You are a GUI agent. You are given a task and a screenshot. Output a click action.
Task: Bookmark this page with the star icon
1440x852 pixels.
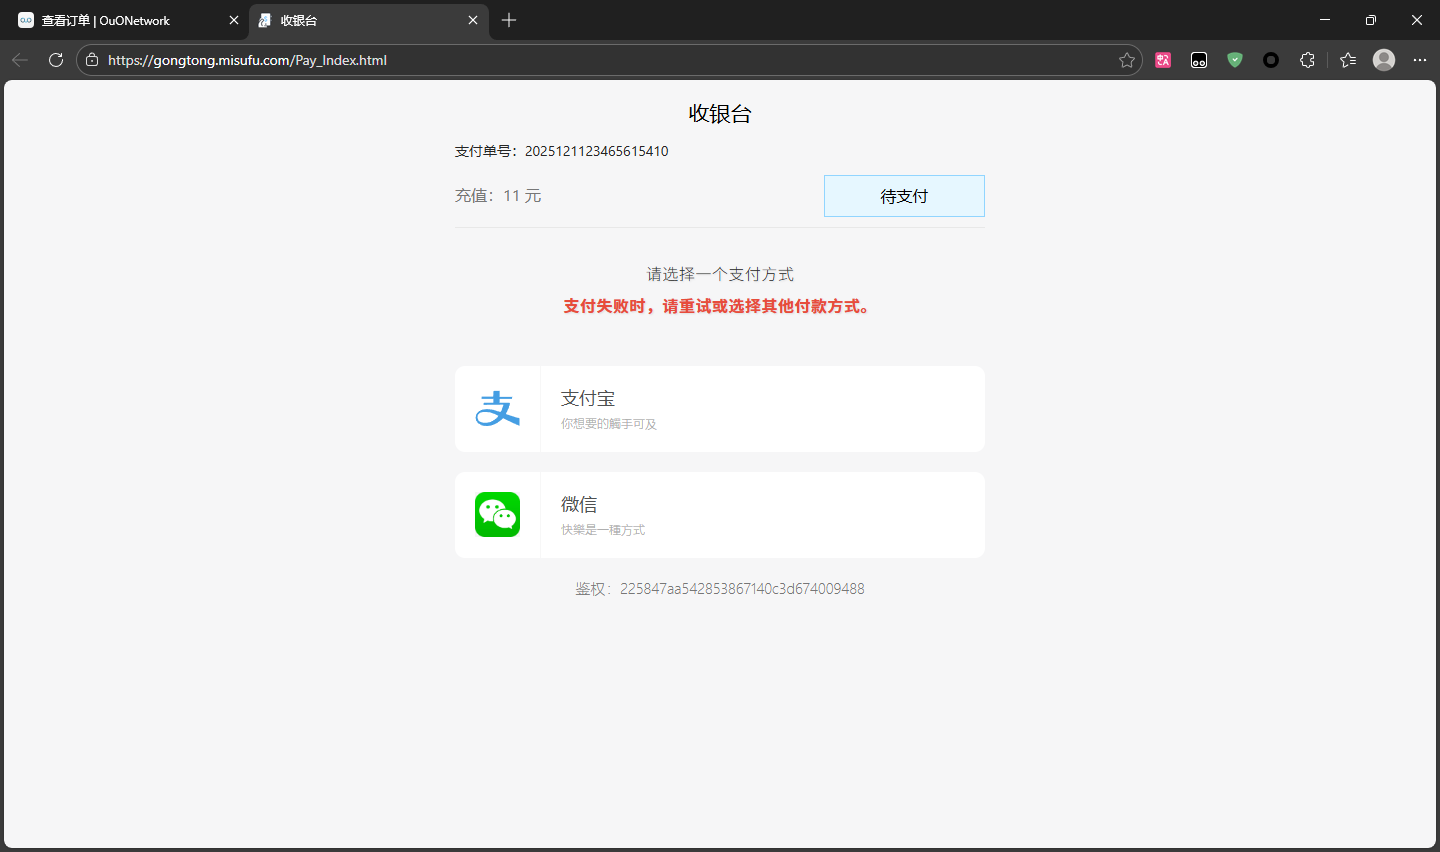pyautogui.click(x=1127, y=60)
